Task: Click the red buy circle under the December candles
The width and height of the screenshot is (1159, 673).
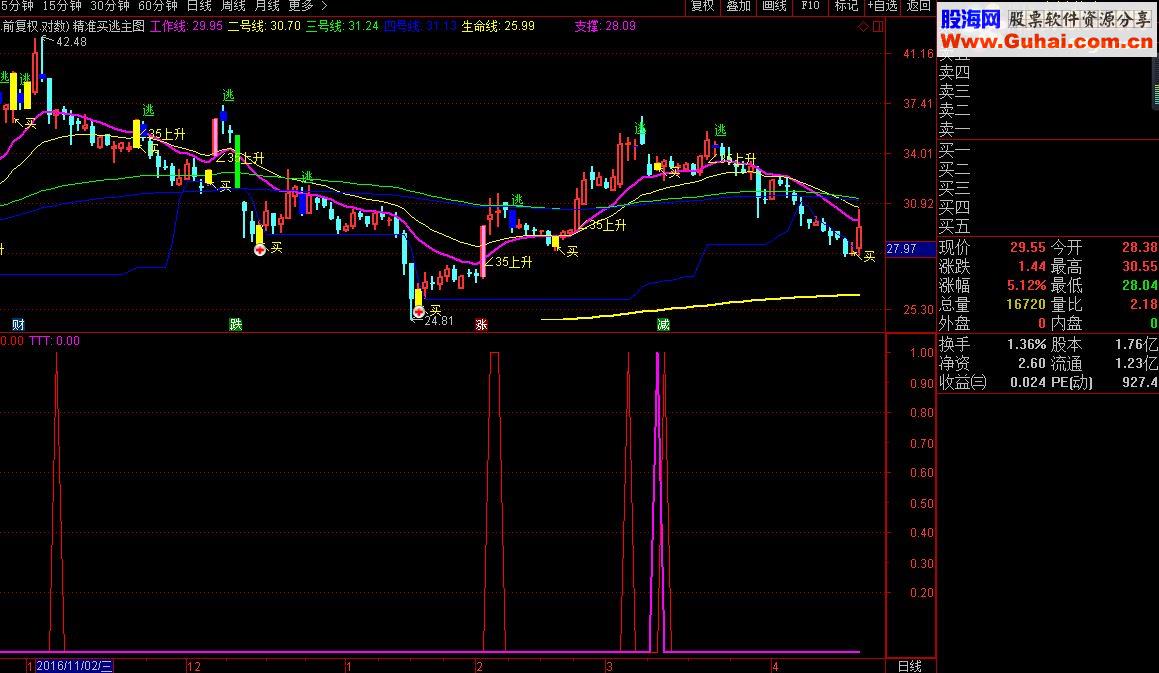Action: [x=260, y=250]
